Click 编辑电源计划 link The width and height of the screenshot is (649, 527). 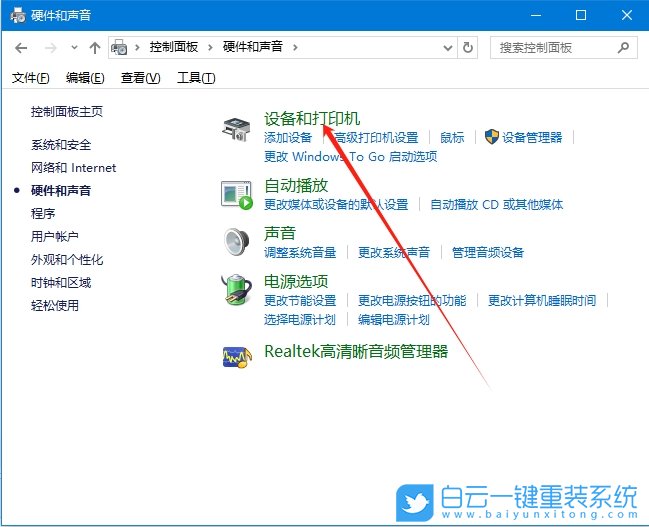[x=394, y=320]
